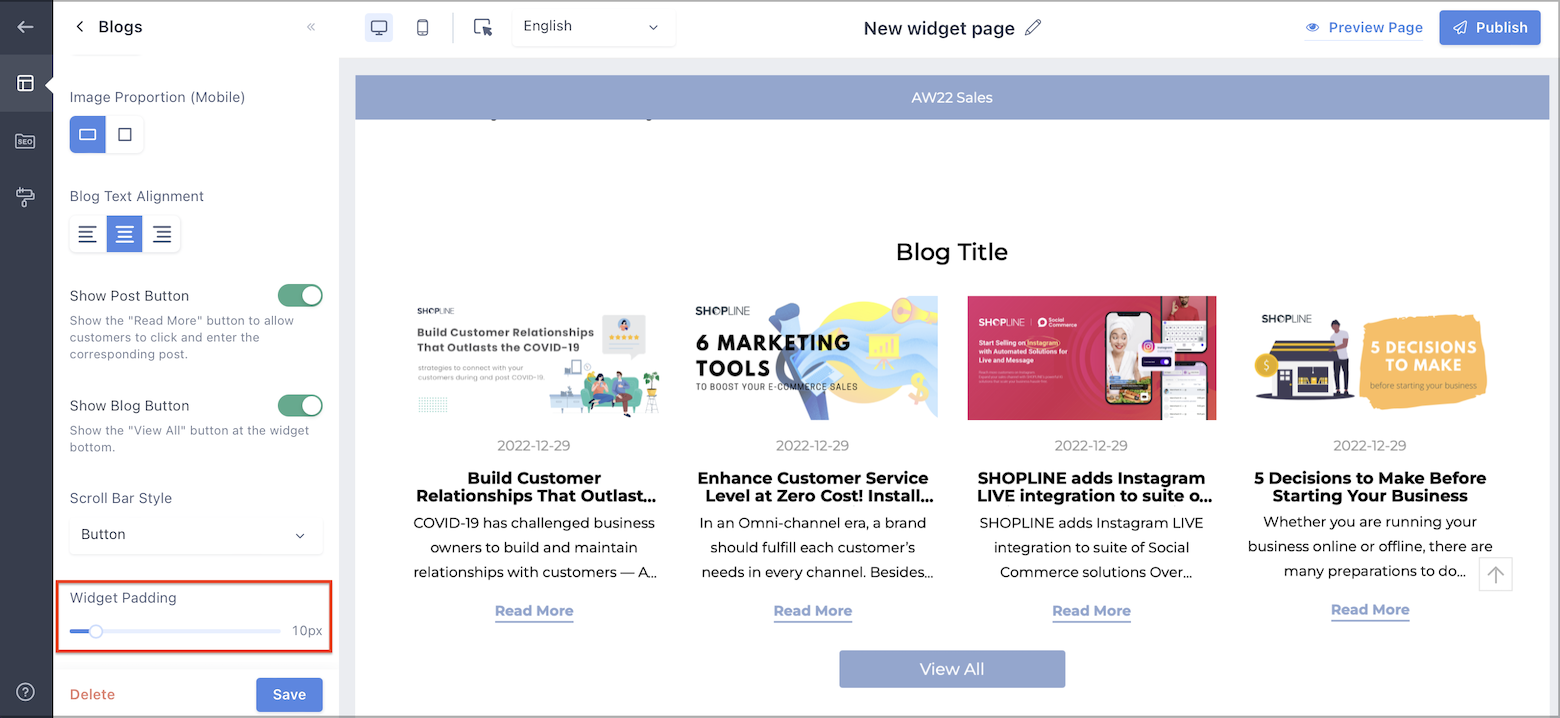Toggle Show Post Button switch
The height and width of the screenshot is (718, 1560).
tap(300, 295)
